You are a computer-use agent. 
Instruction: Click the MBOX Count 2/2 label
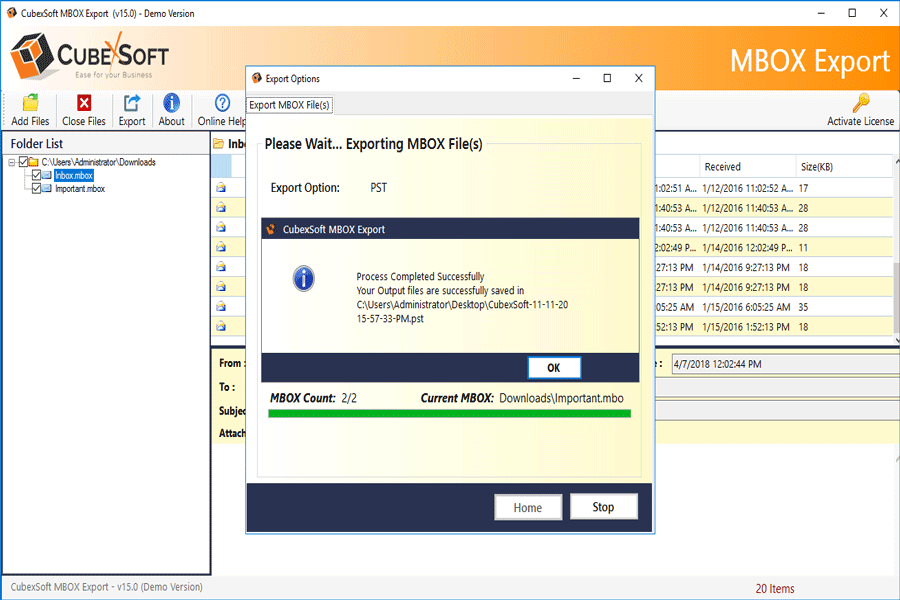click(313, 398)
